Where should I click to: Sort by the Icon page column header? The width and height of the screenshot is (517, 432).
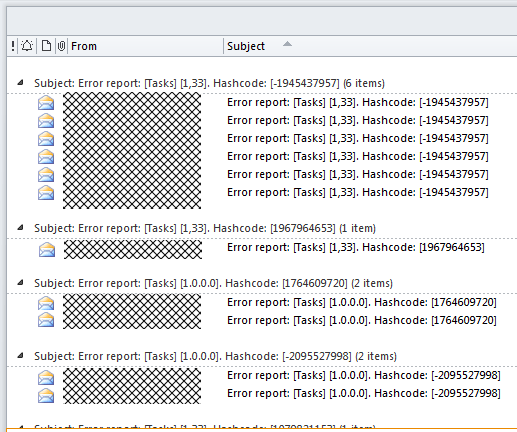(x=46, y=46)
